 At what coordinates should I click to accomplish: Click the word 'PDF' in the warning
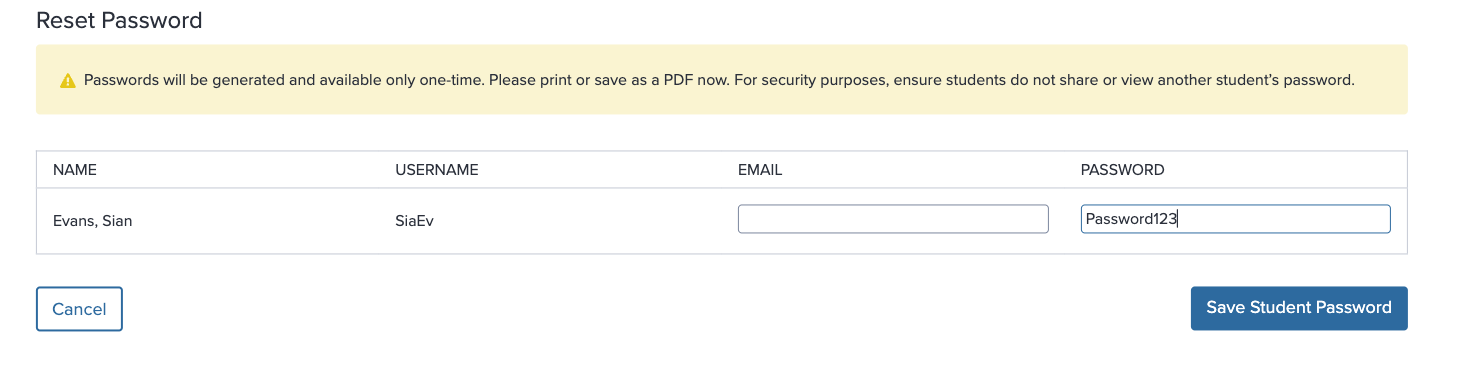(677, 80)
